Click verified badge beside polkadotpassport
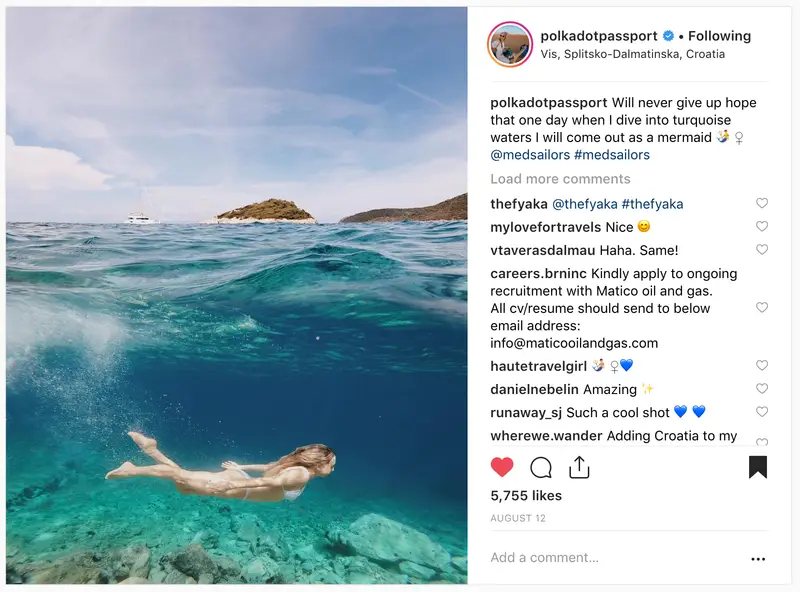This screenshot has height=592, width=800. pos(666,35)
